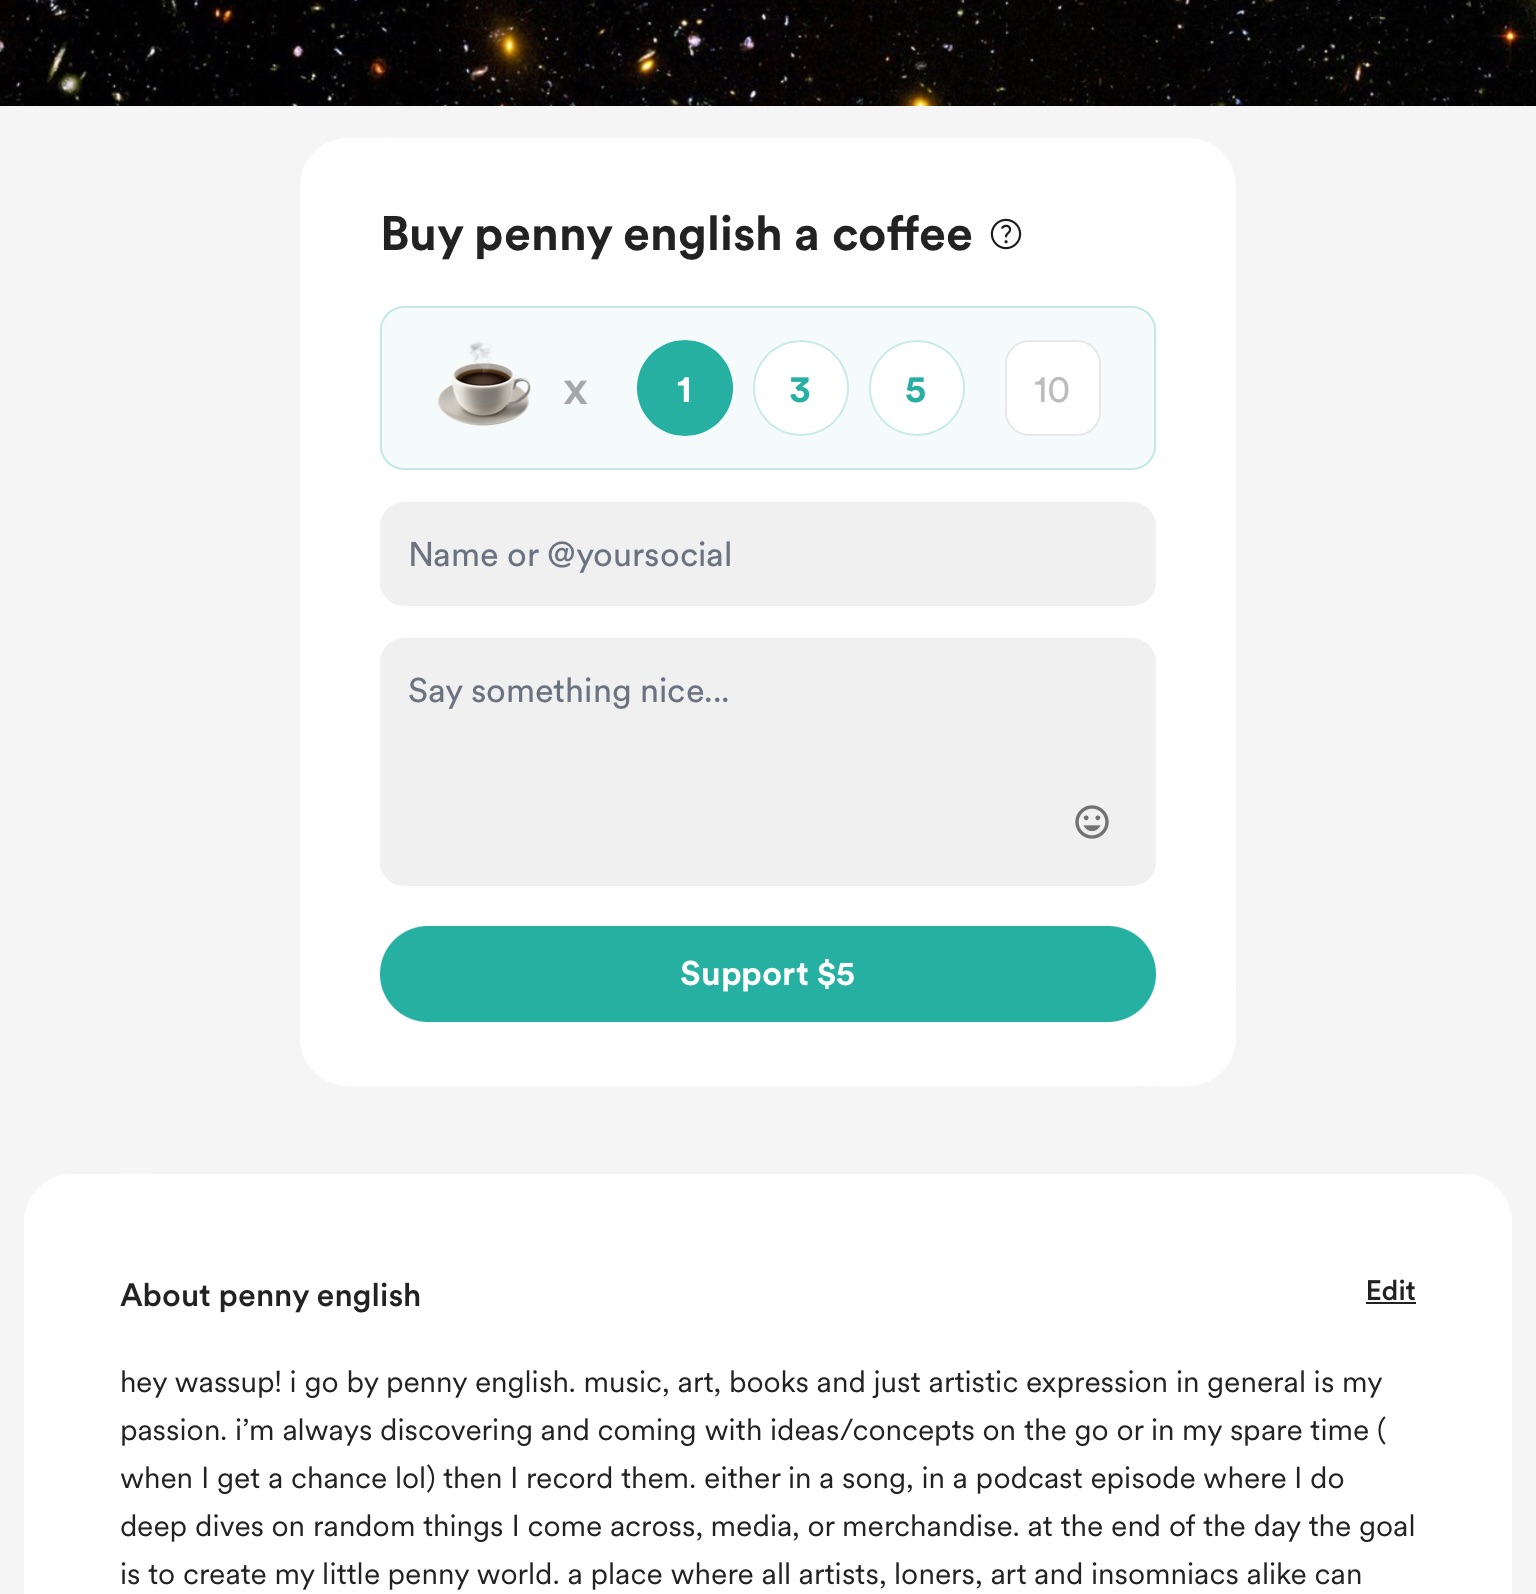Click the steaming coffee cup icon
Image resolution: width=1536 pixels, height=1594 pixels.
tap(484, 388)
